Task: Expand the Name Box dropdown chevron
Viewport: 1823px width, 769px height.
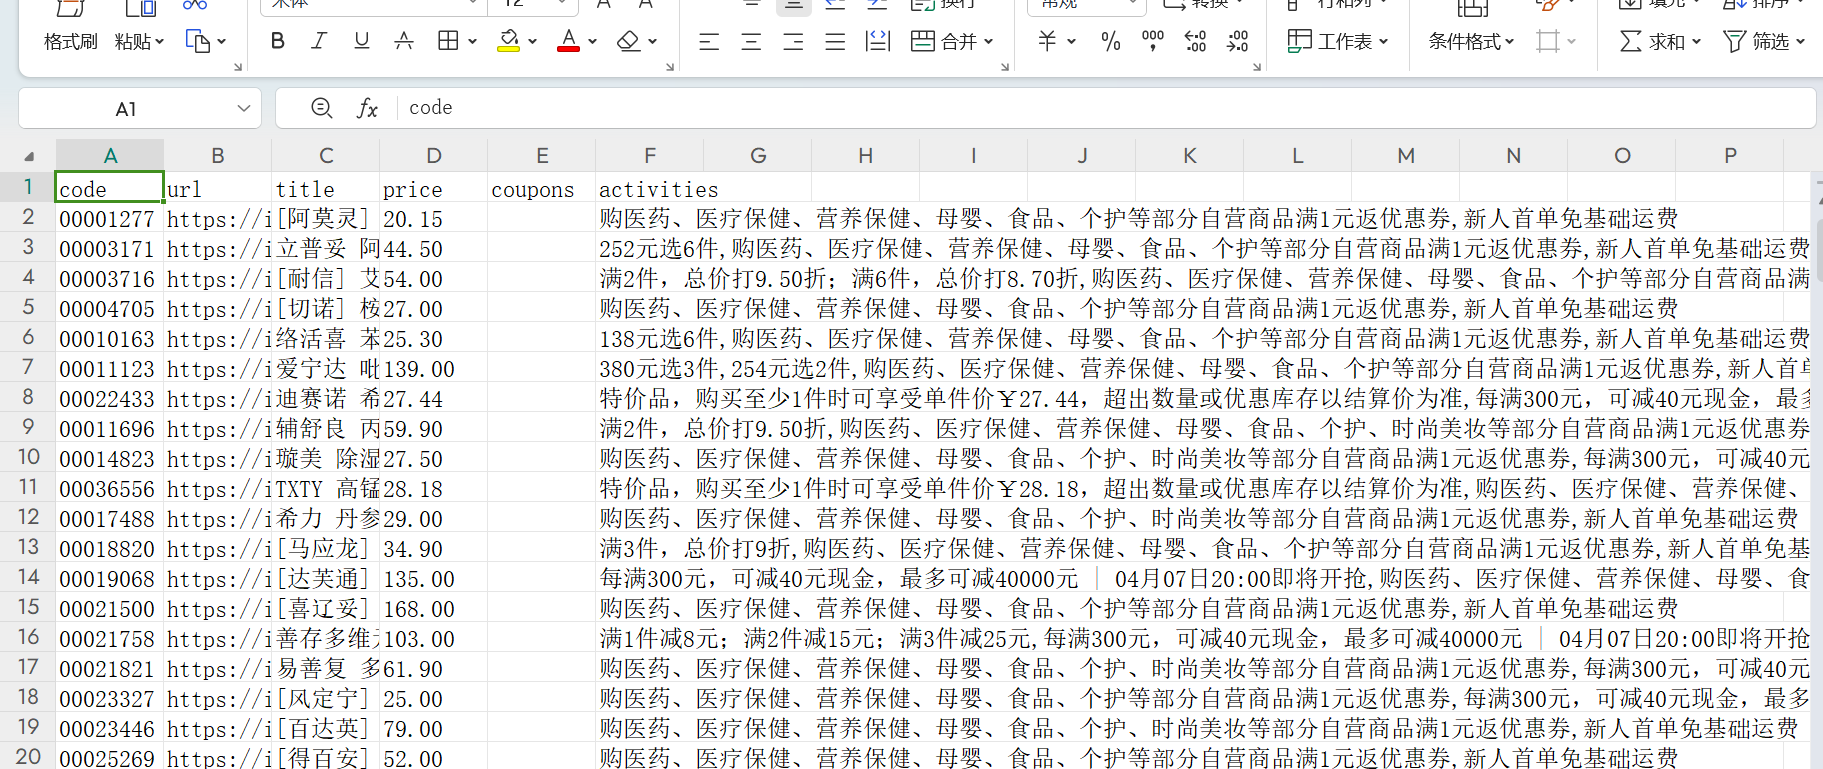Action: [x=243, y=108]
